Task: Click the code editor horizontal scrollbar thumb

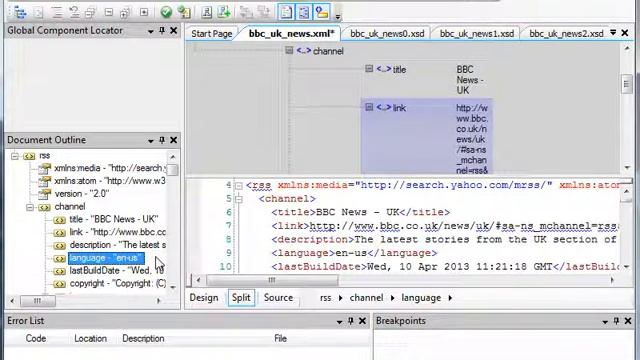Action: pos(272,280)
